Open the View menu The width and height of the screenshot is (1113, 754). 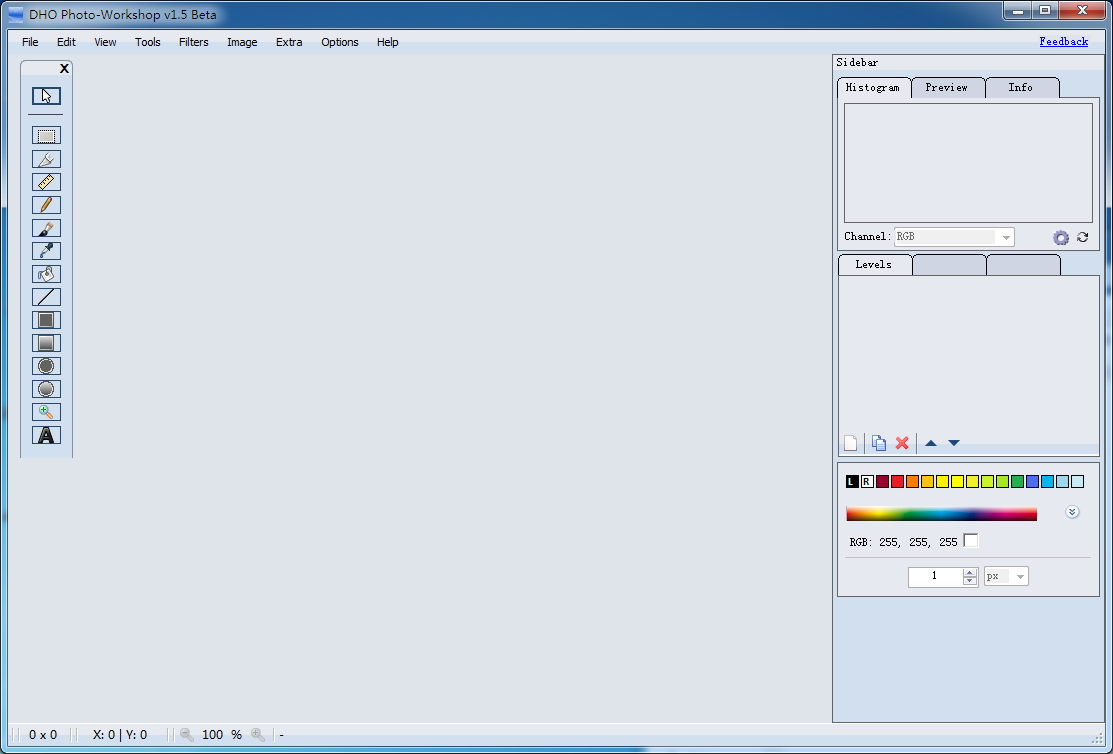pos(105,42)
